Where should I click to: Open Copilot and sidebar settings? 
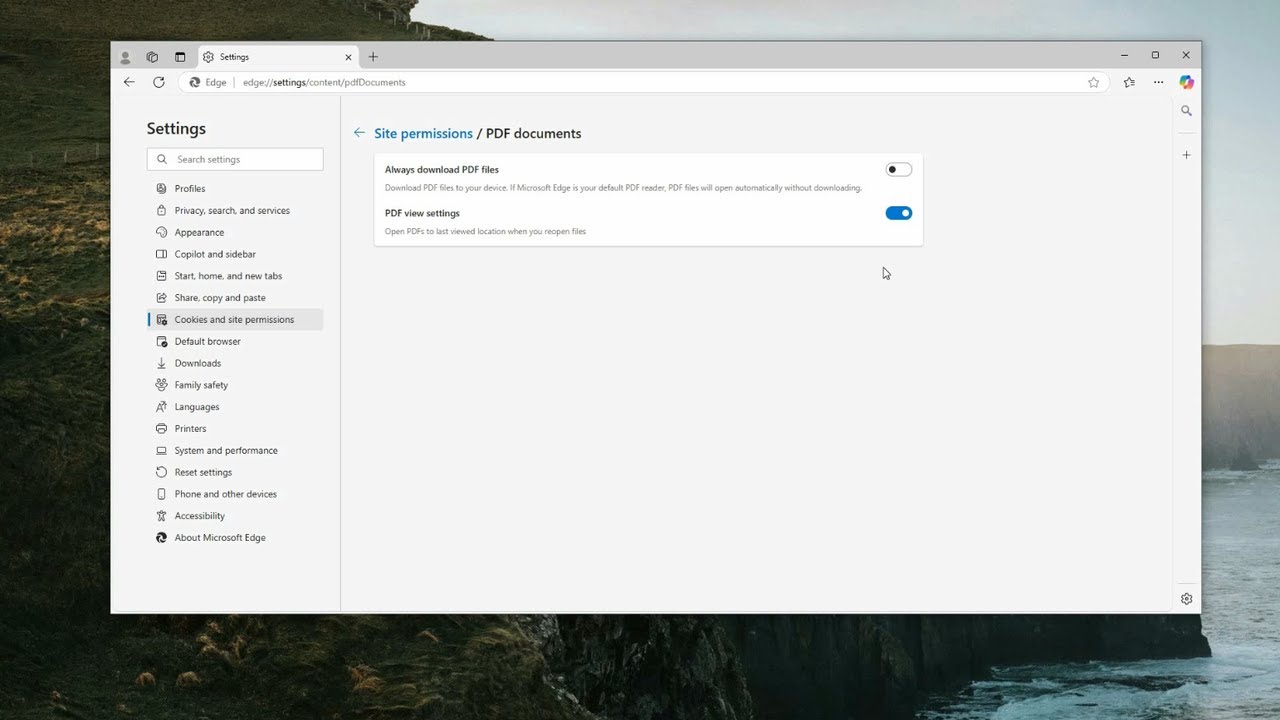235,254
